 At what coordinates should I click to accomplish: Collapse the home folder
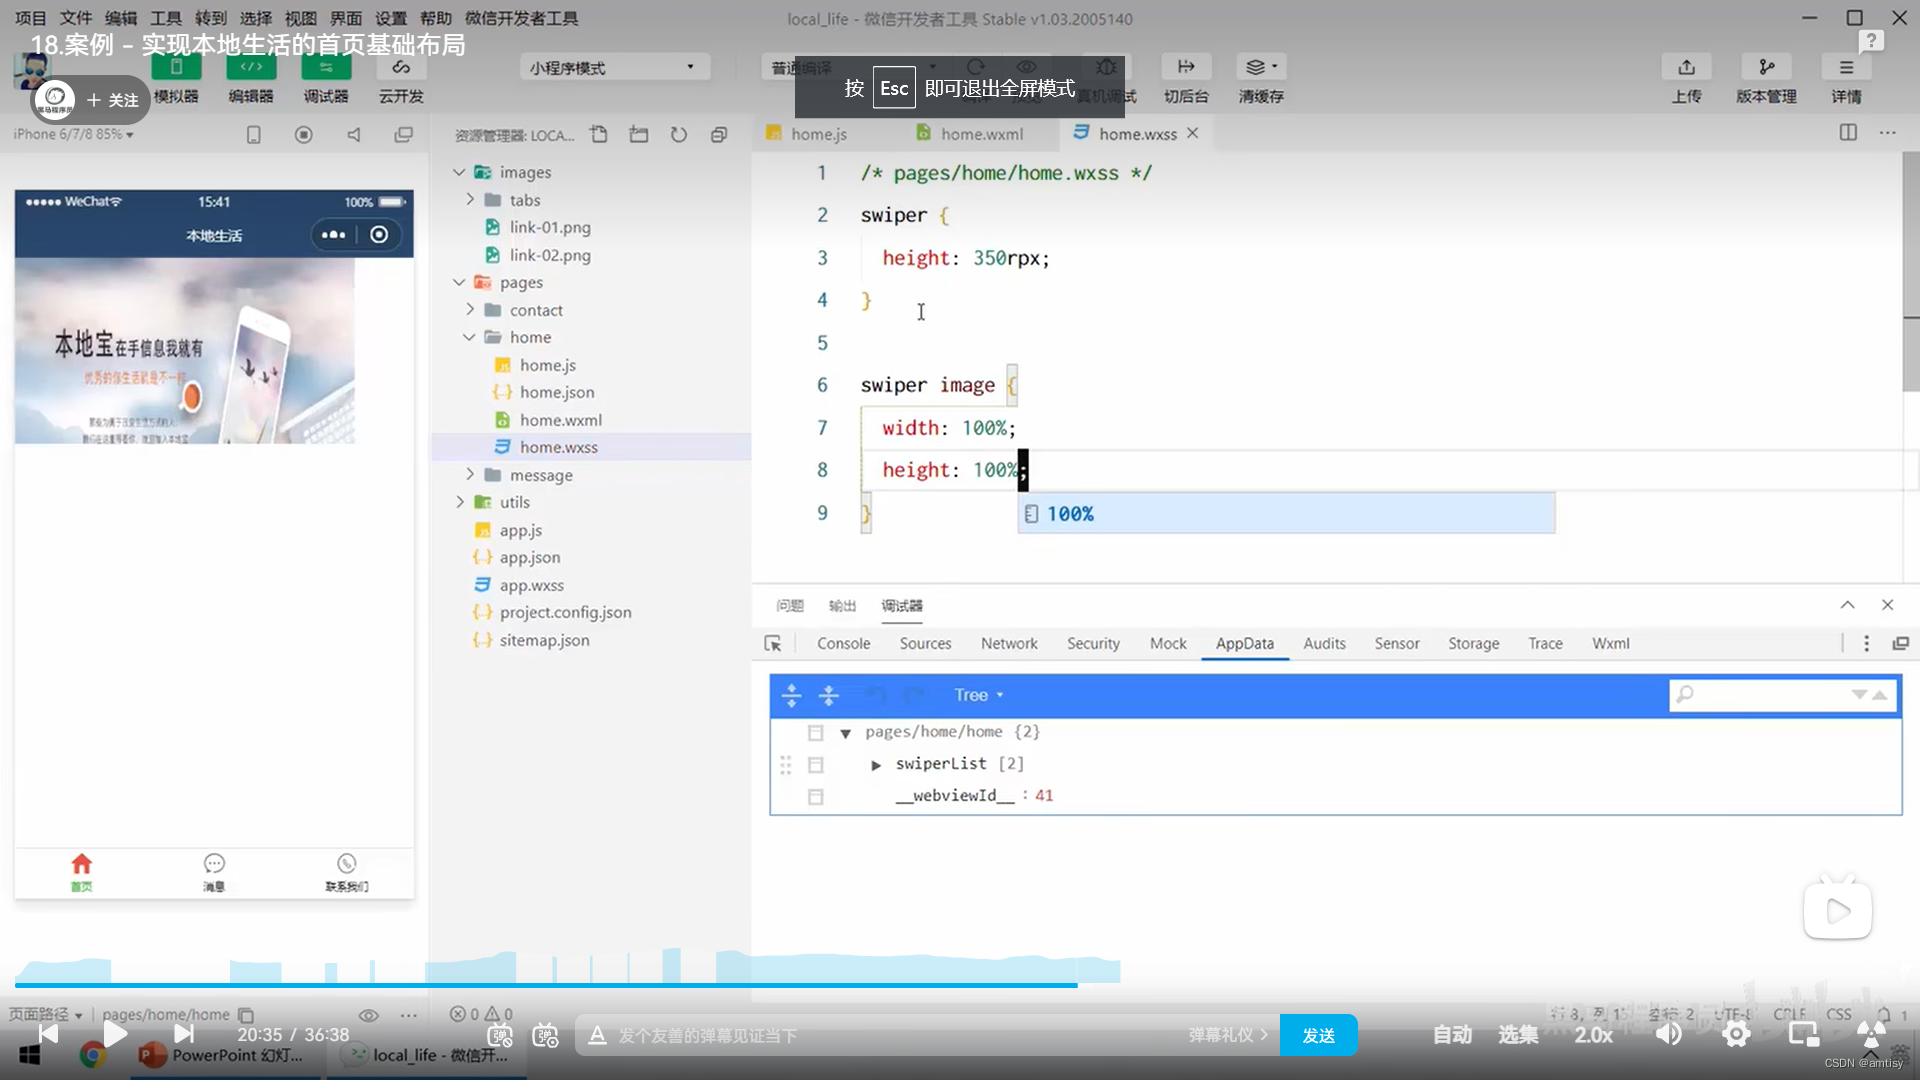pos(469,337)
